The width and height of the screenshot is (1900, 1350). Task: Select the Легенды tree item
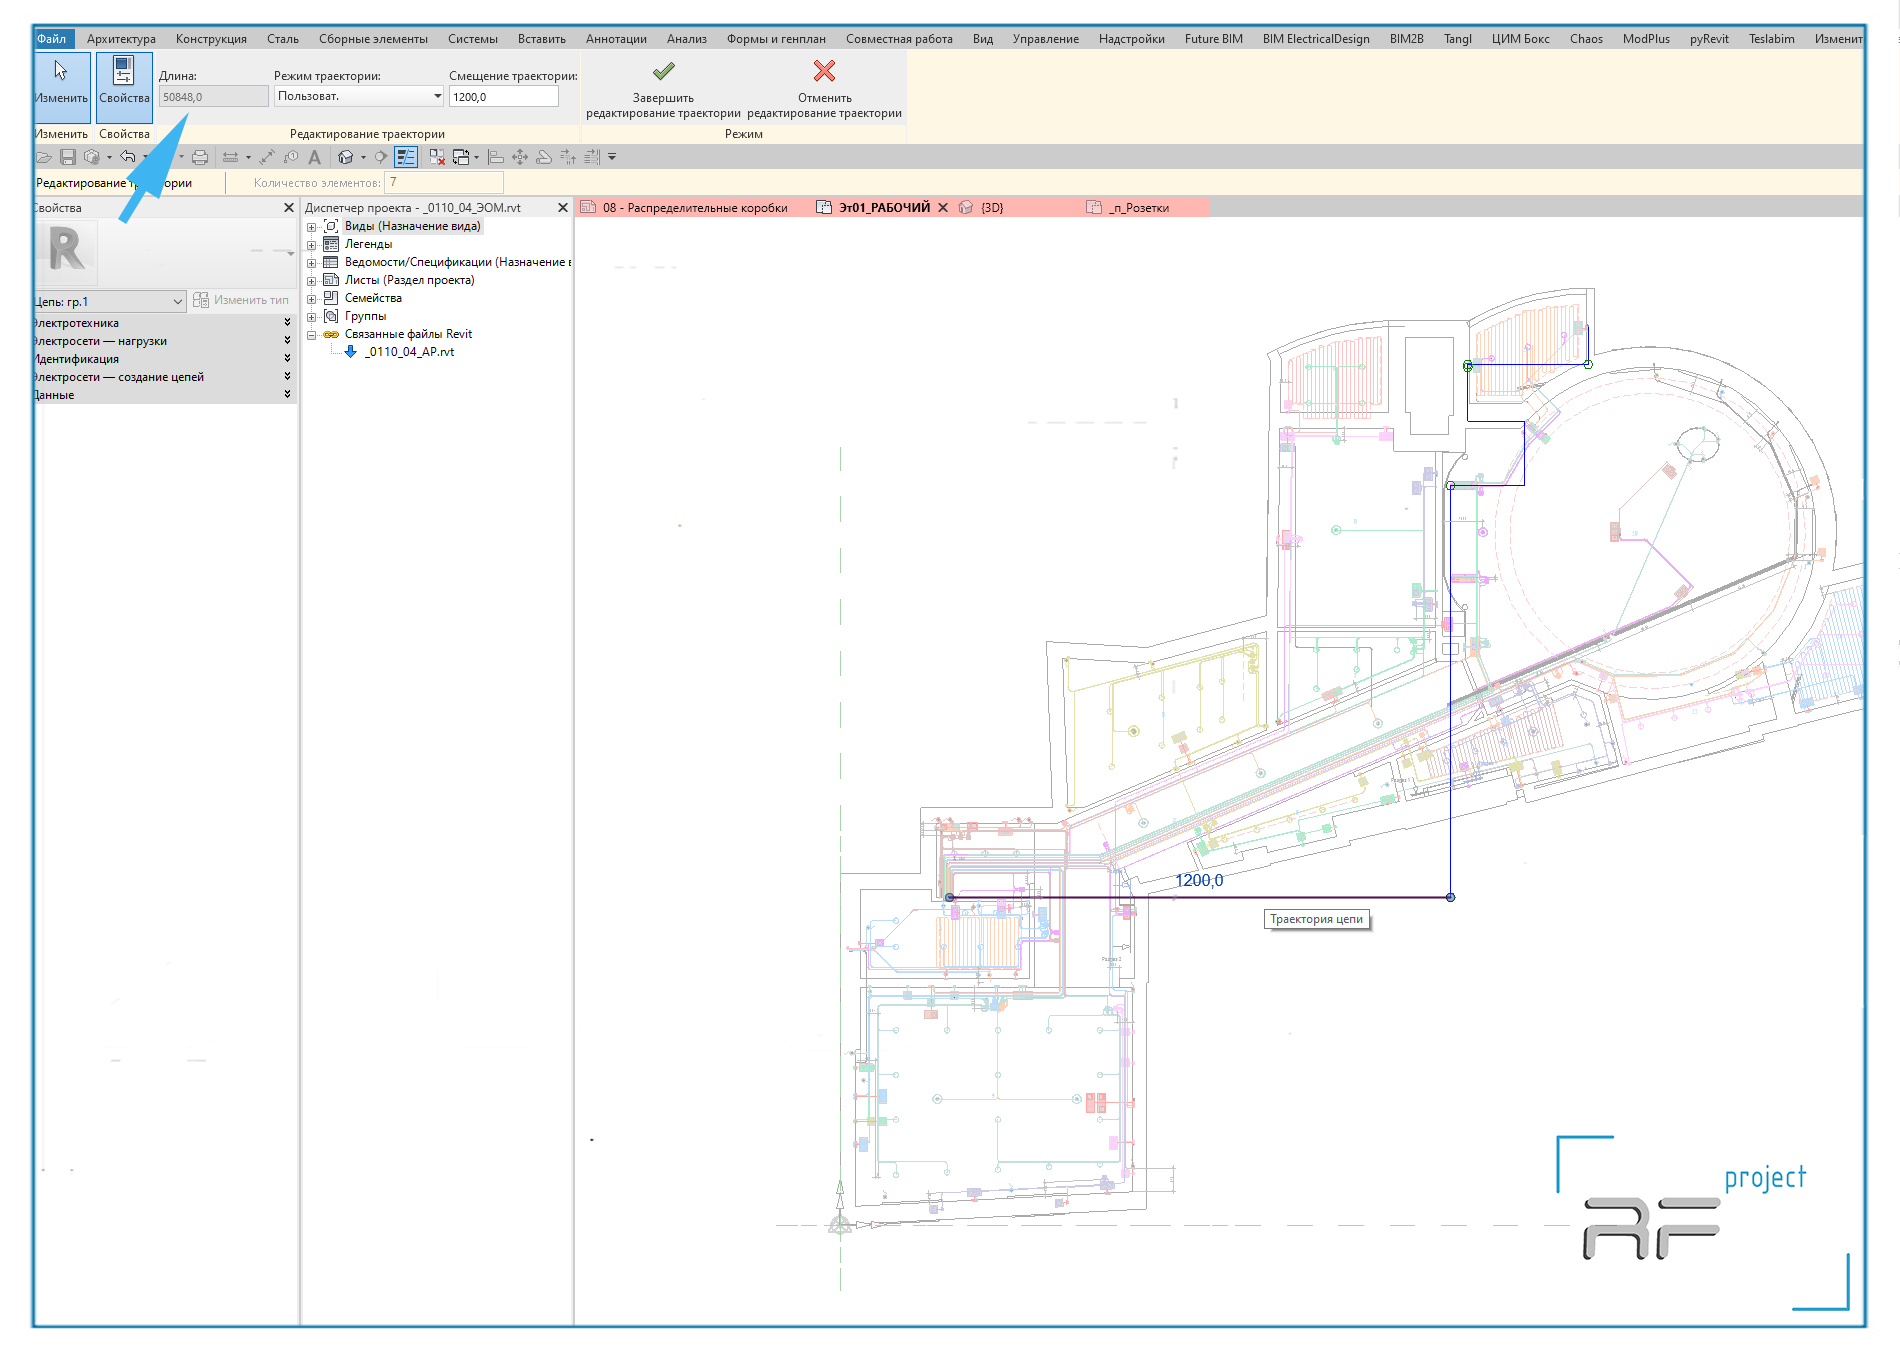pos(368,244)
